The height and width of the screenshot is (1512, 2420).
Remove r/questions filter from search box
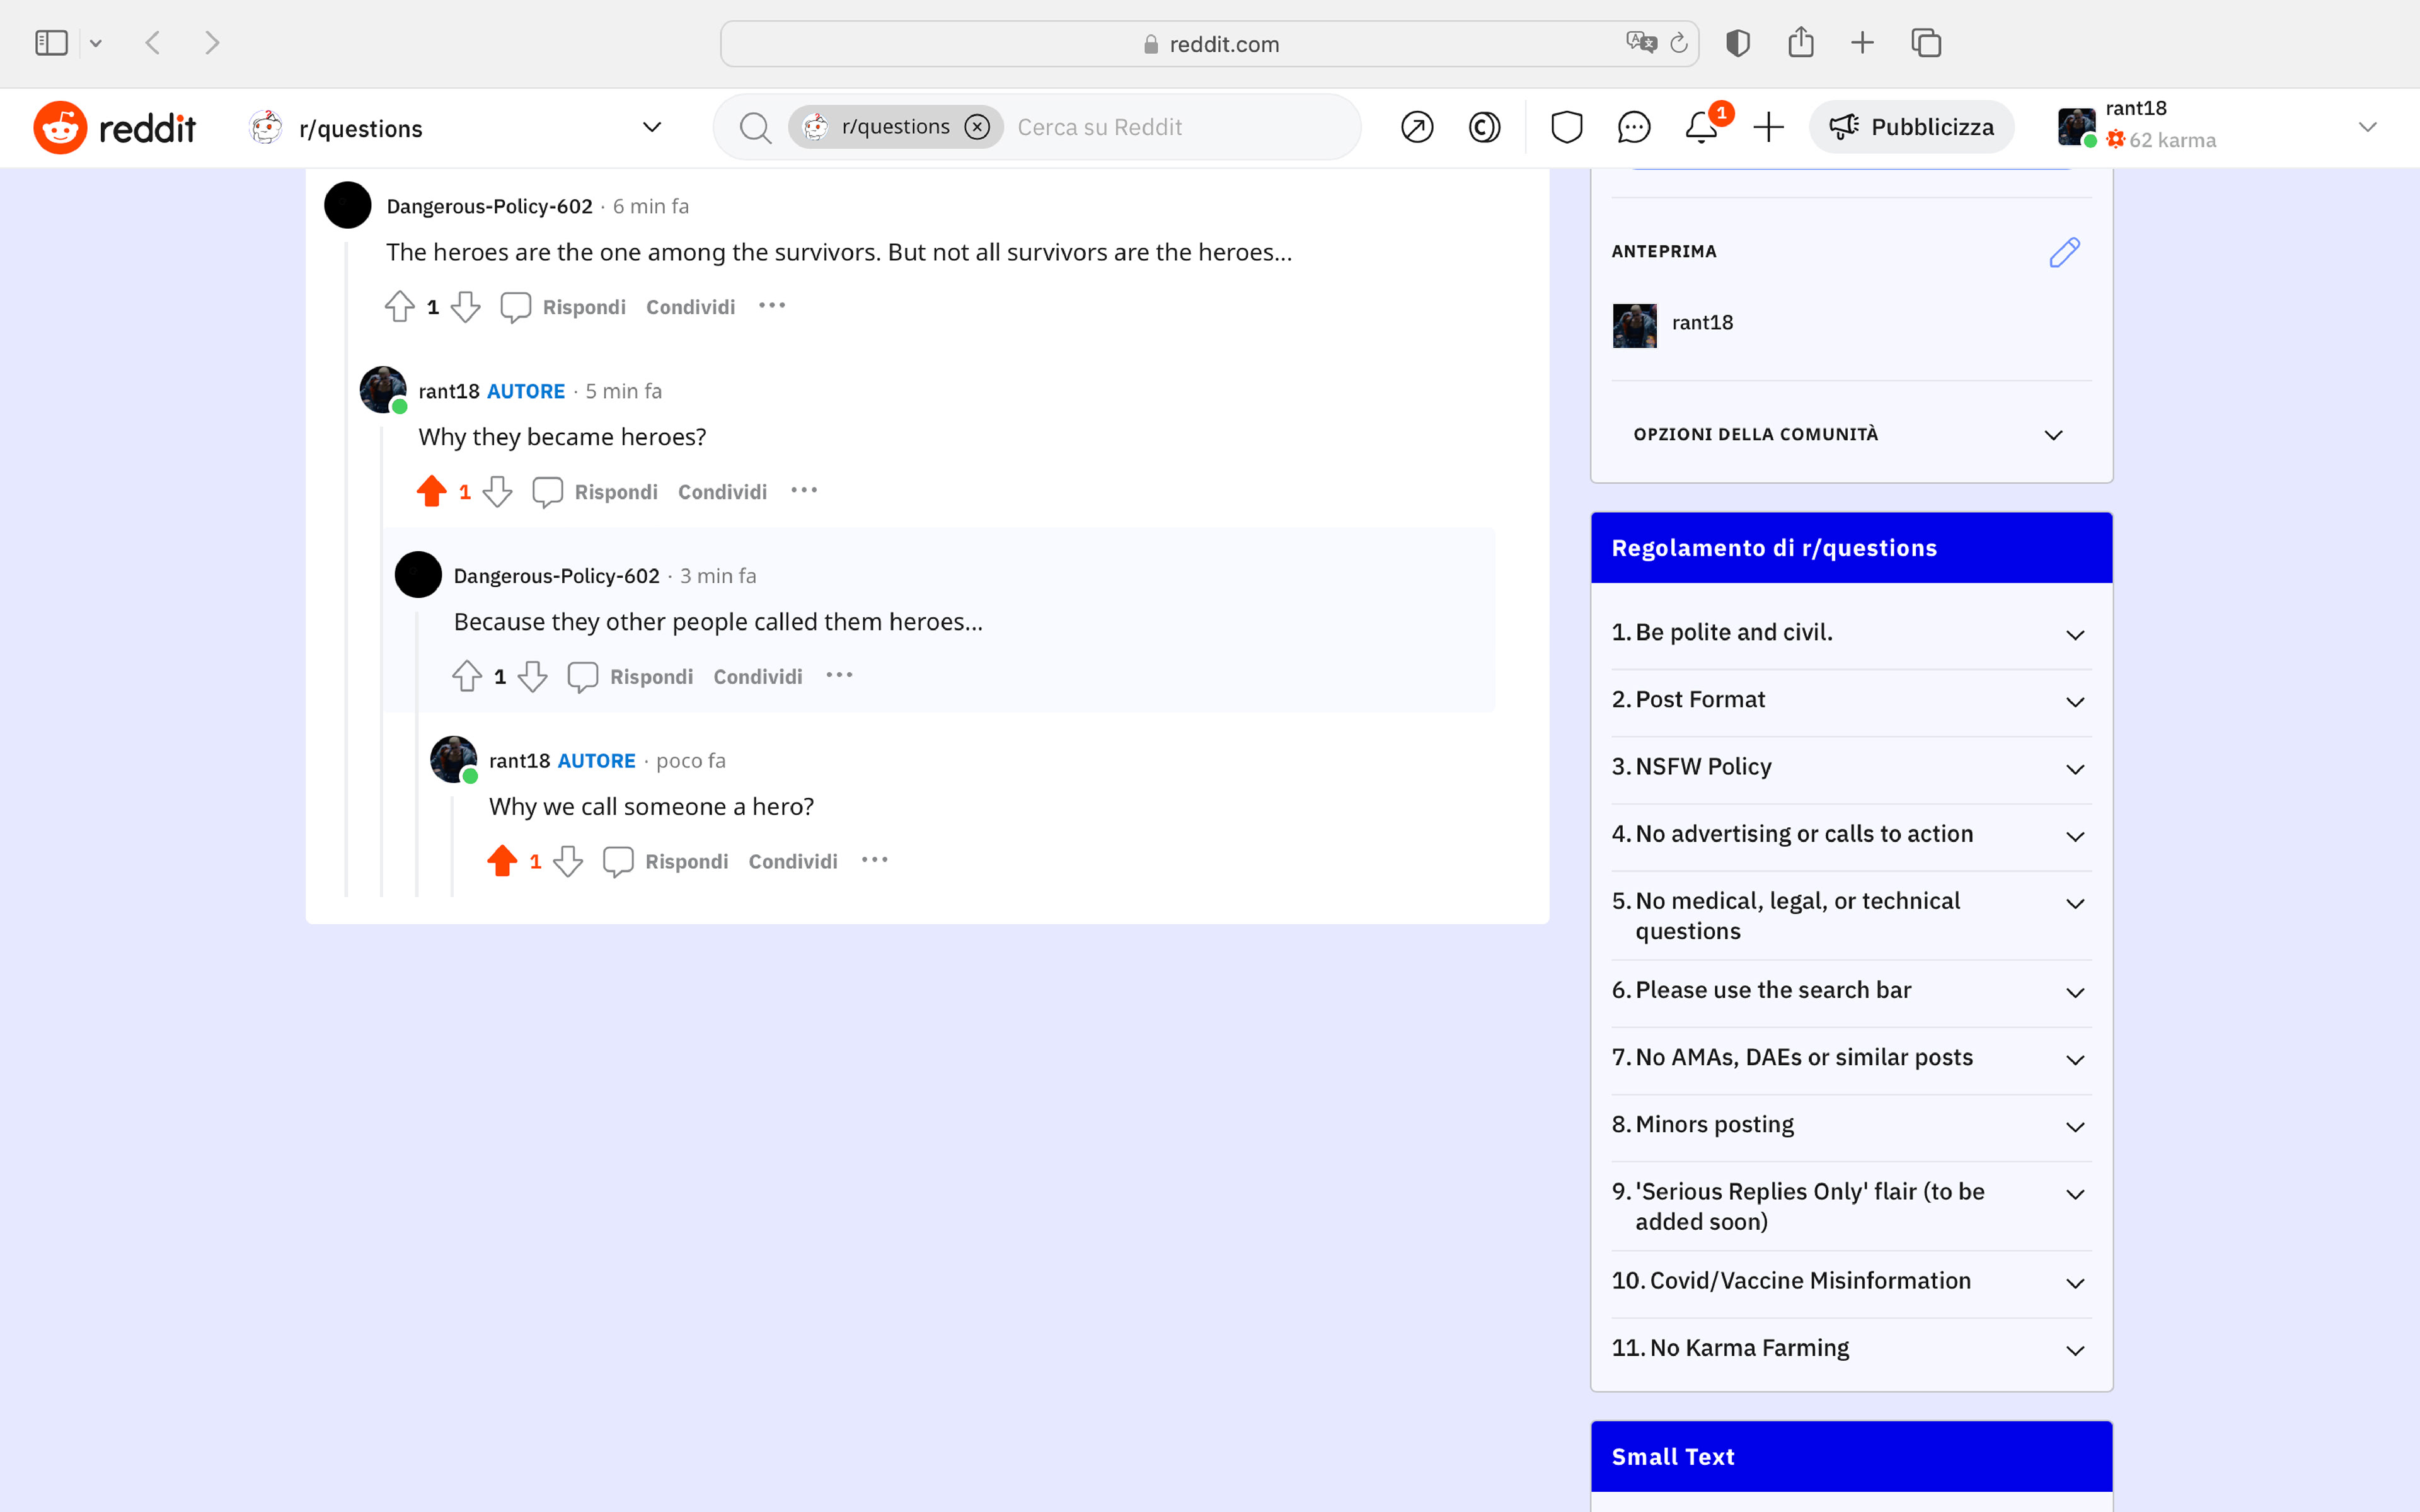pyautogui.click(x=977, y=127)
